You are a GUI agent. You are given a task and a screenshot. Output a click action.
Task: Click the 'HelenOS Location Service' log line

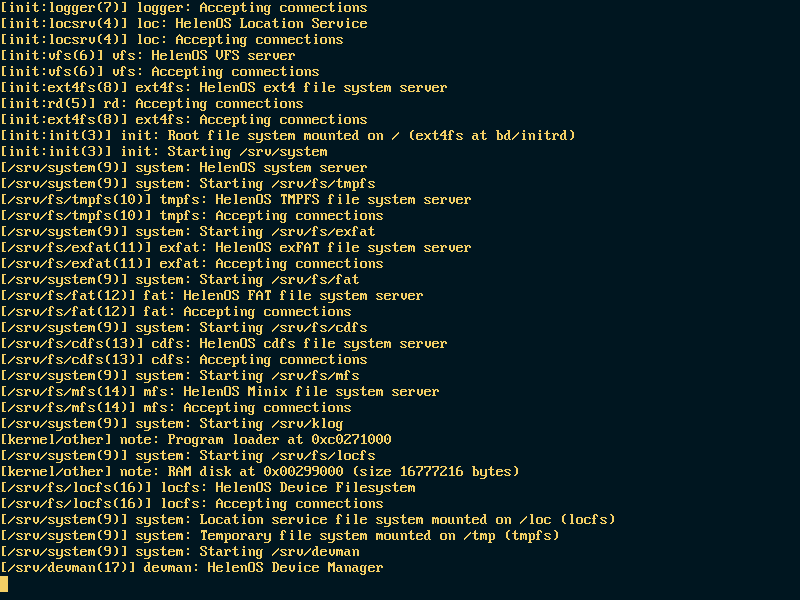click(184, 24)
